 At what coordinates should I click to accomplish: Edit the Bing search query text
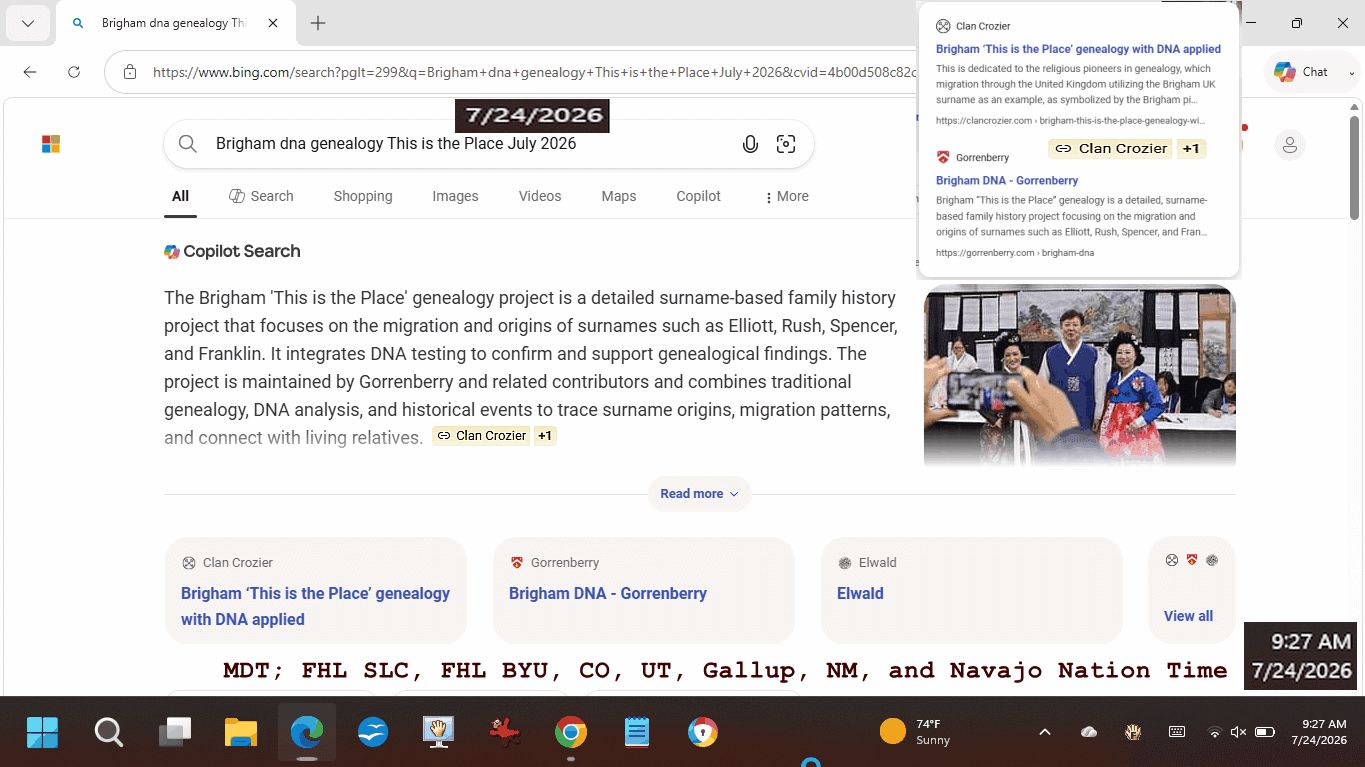tap(396, 144)
